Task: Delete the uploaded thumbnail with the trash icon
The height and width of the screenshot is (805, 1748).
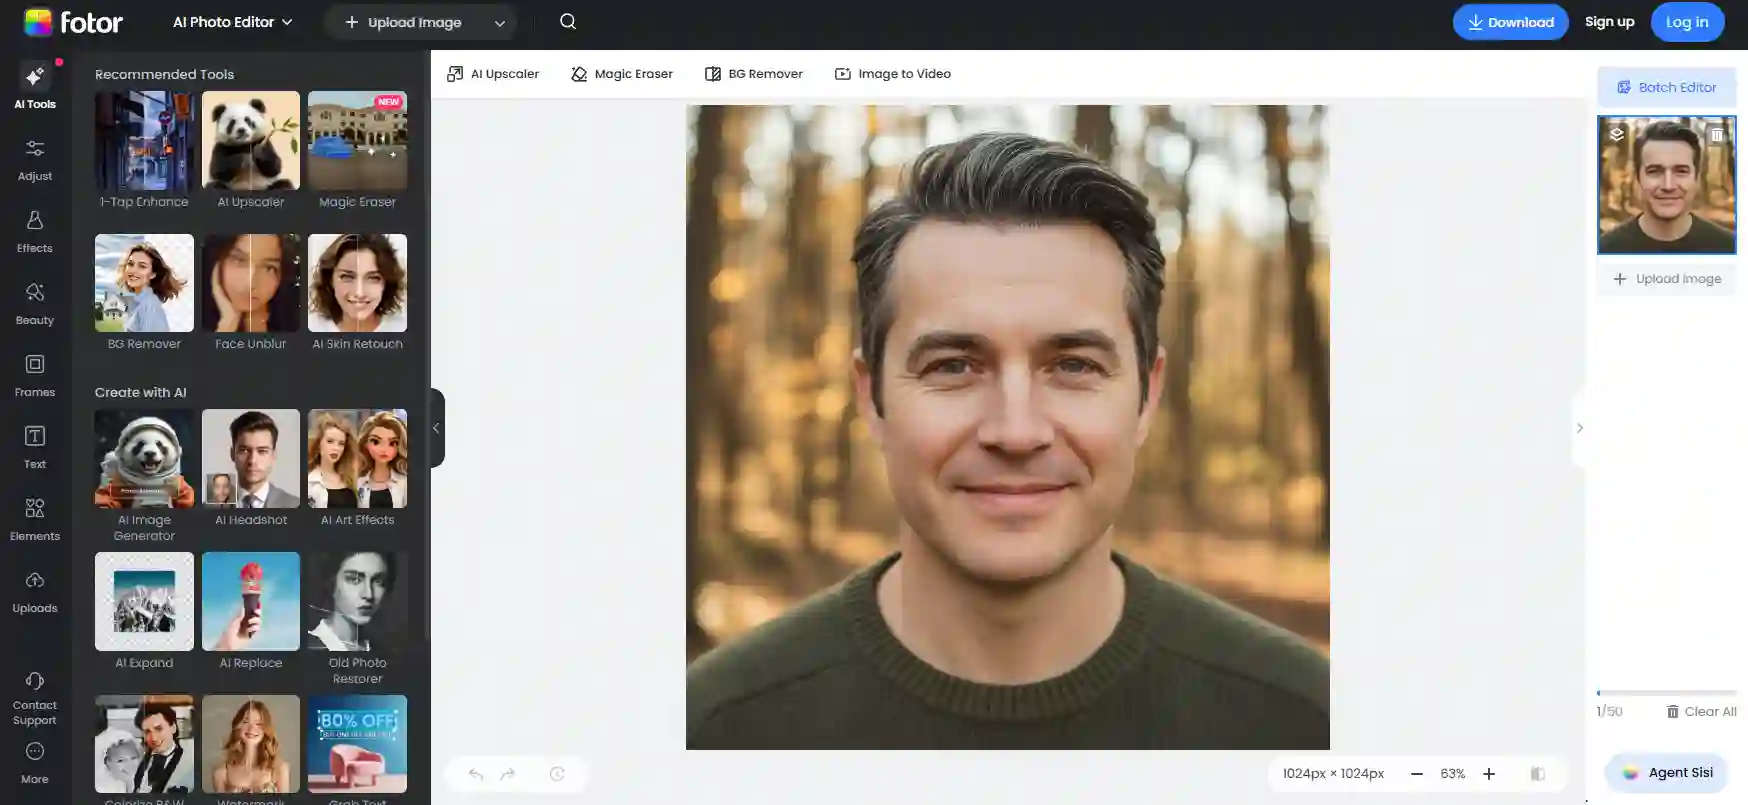Action: tap(1717, 134)
